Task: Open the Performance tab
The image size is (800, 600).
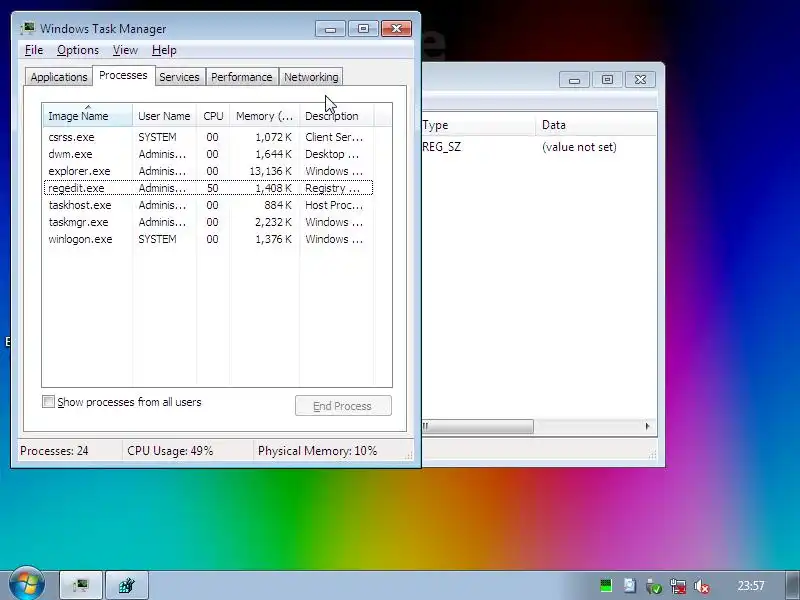Action: pos(241,77)
